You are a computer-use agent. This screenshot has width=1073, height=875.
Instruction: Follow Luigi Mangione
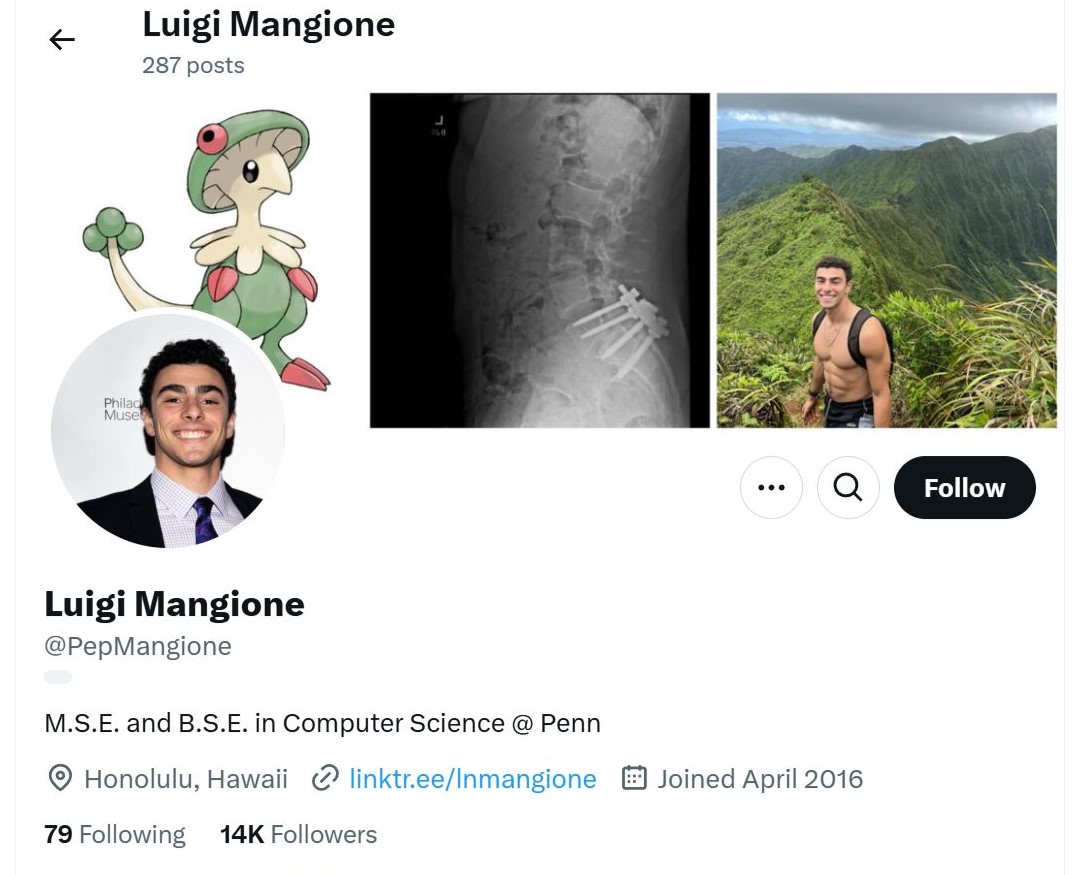pos(963,487)
